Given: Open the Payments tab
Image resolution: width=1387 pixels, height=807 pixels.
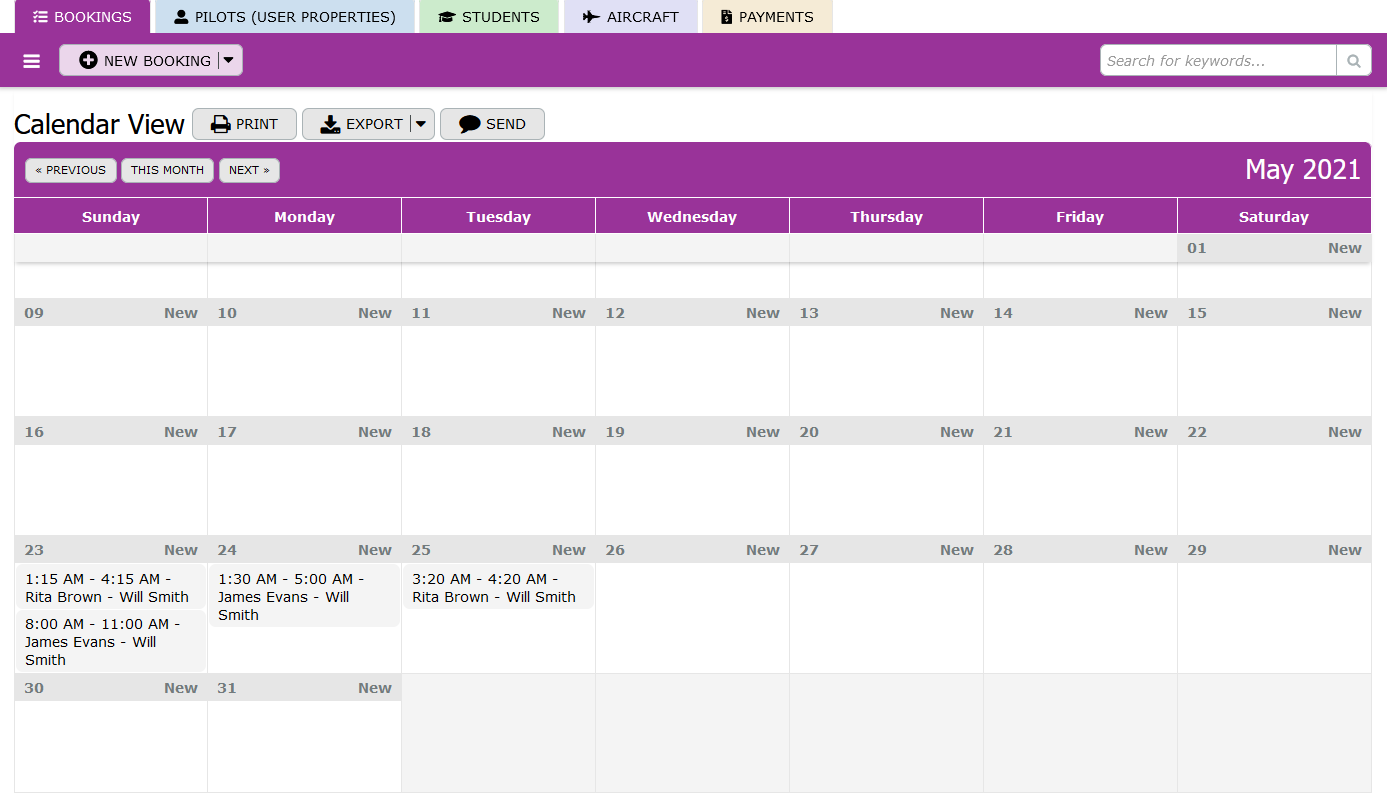Looking at the screenshot, I should point(766,17).
